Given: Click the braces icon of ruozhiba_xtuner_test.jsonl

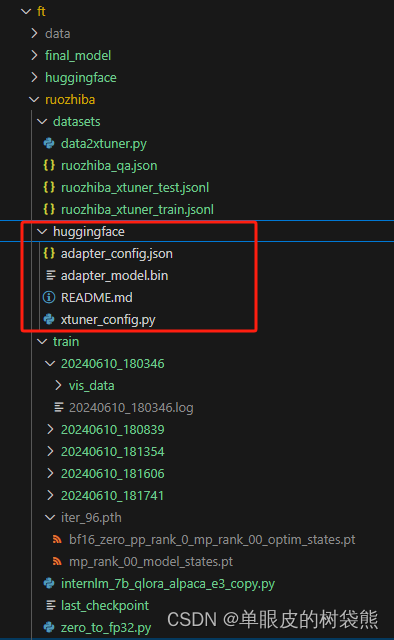Looking at the screenshot, I should pyautogui.click(x=49, y=187).
